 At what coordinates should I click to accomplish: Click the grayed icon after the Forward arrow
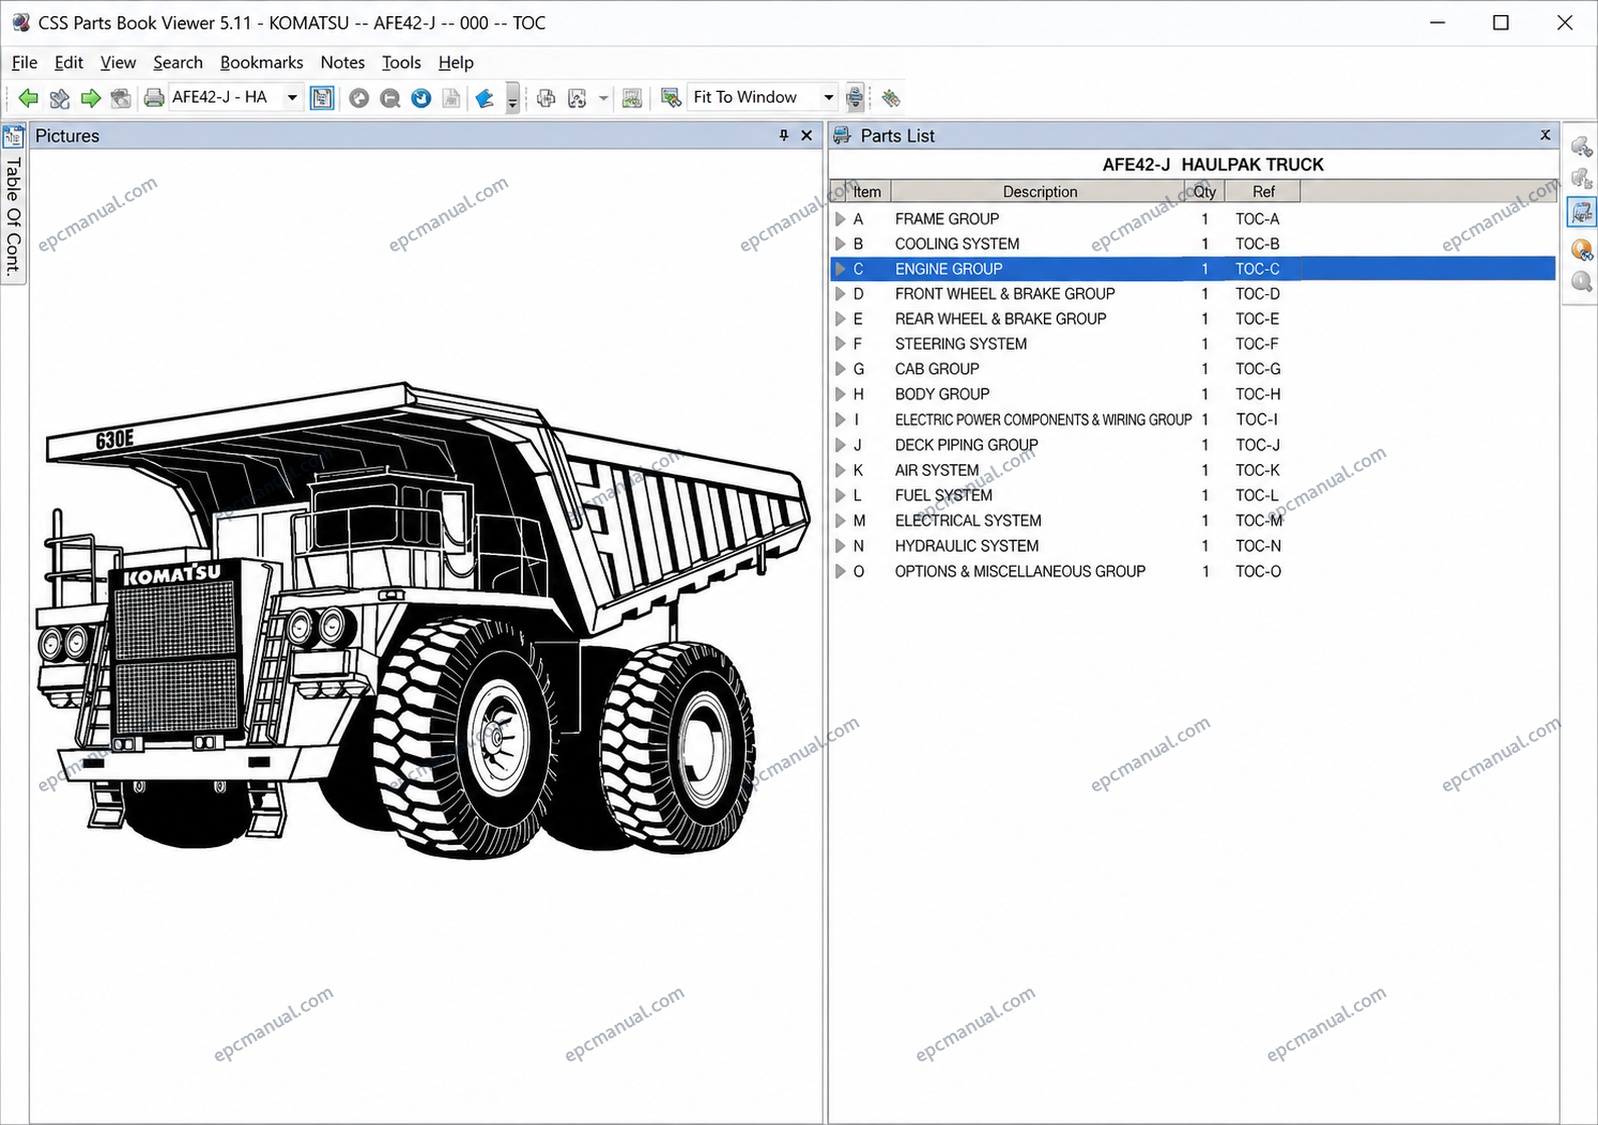click(121, 98)
